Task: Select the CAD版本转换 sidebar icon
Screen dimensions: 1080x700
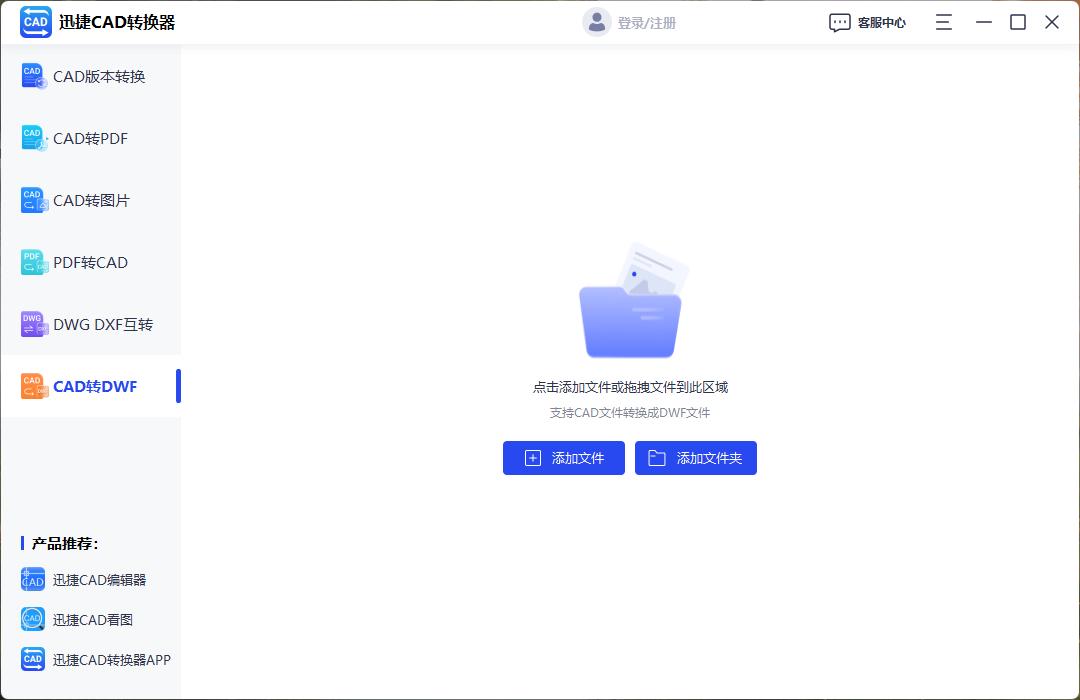Action: (33, 75)
